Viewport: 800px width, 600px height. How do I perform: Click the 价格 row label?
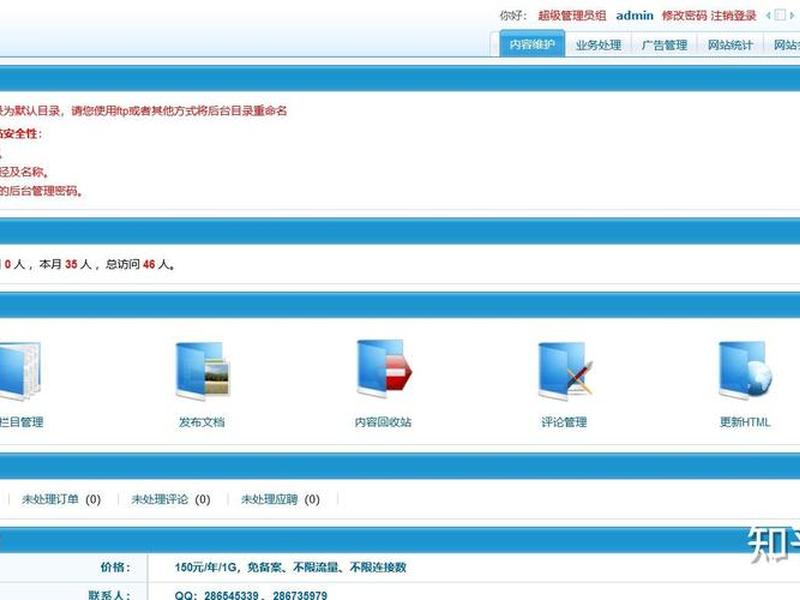tap(115, 567)
